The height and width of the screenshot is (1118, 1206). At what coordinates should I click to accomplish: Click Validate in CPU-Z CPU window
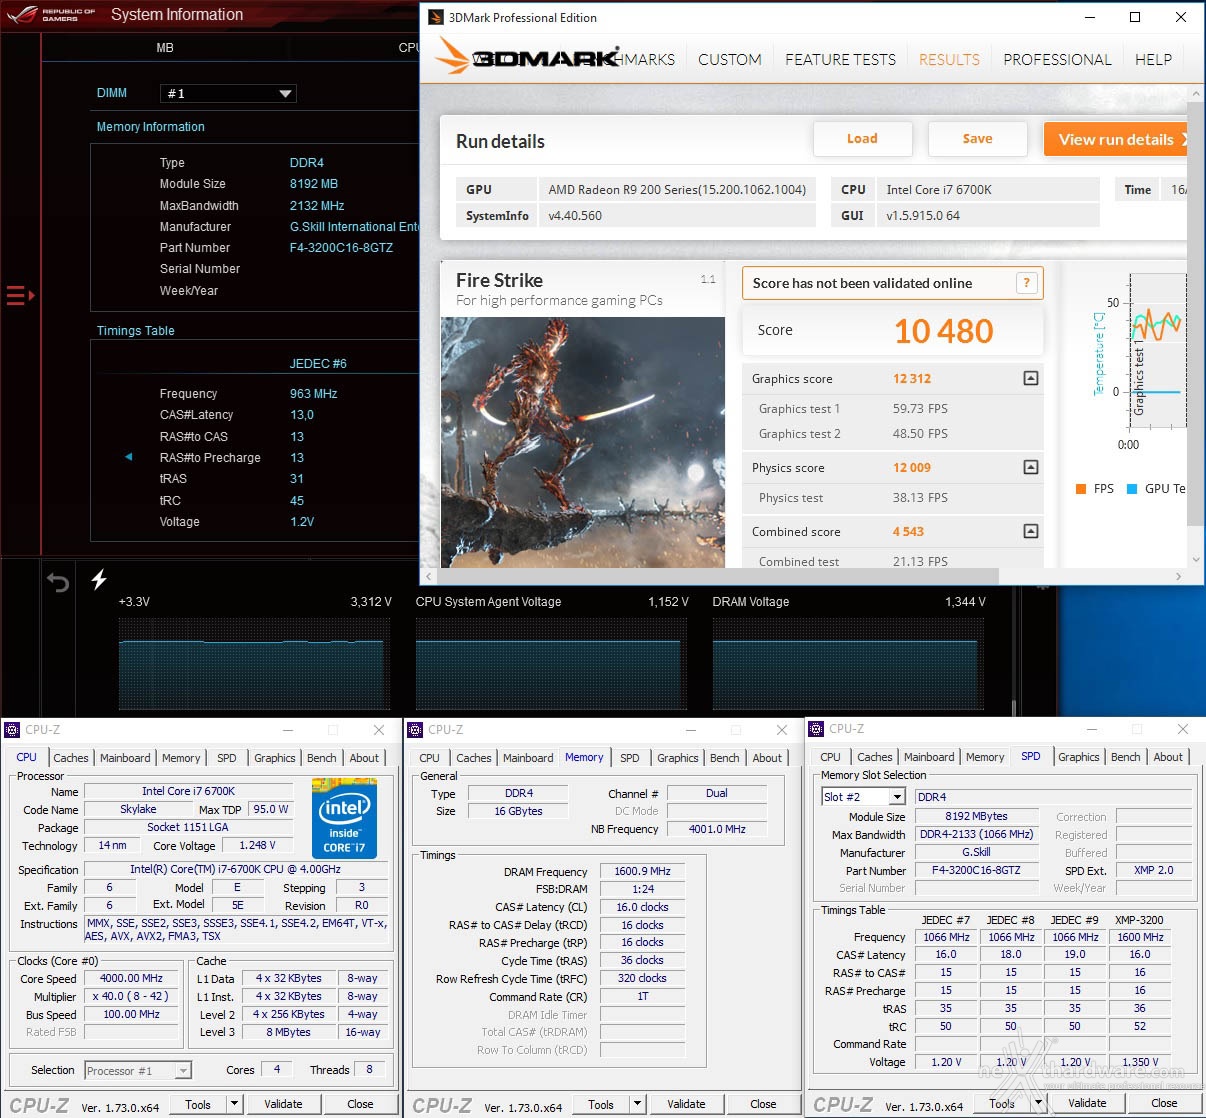[283, 1104]
